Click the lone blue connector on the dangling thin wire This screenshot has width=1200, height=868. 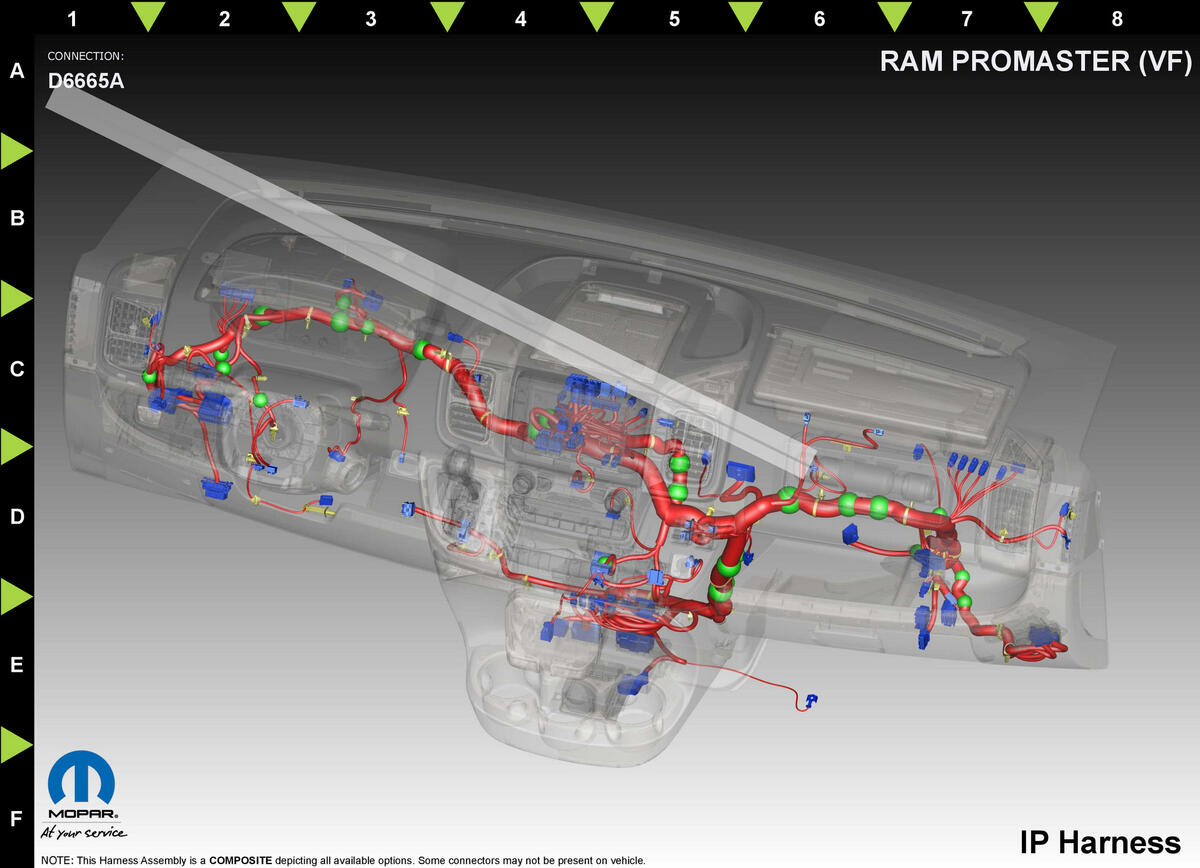(811, 699)
